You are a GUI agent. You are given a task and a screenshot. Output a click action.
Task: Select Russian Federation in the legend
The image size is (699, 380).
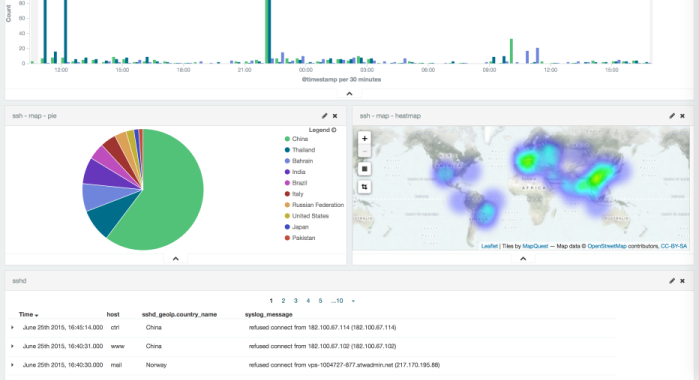coord(318,205)
